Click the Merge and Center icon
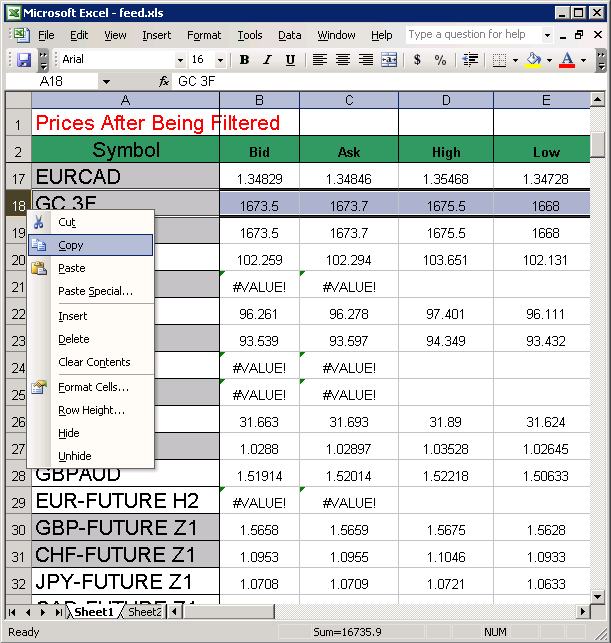 389,60
